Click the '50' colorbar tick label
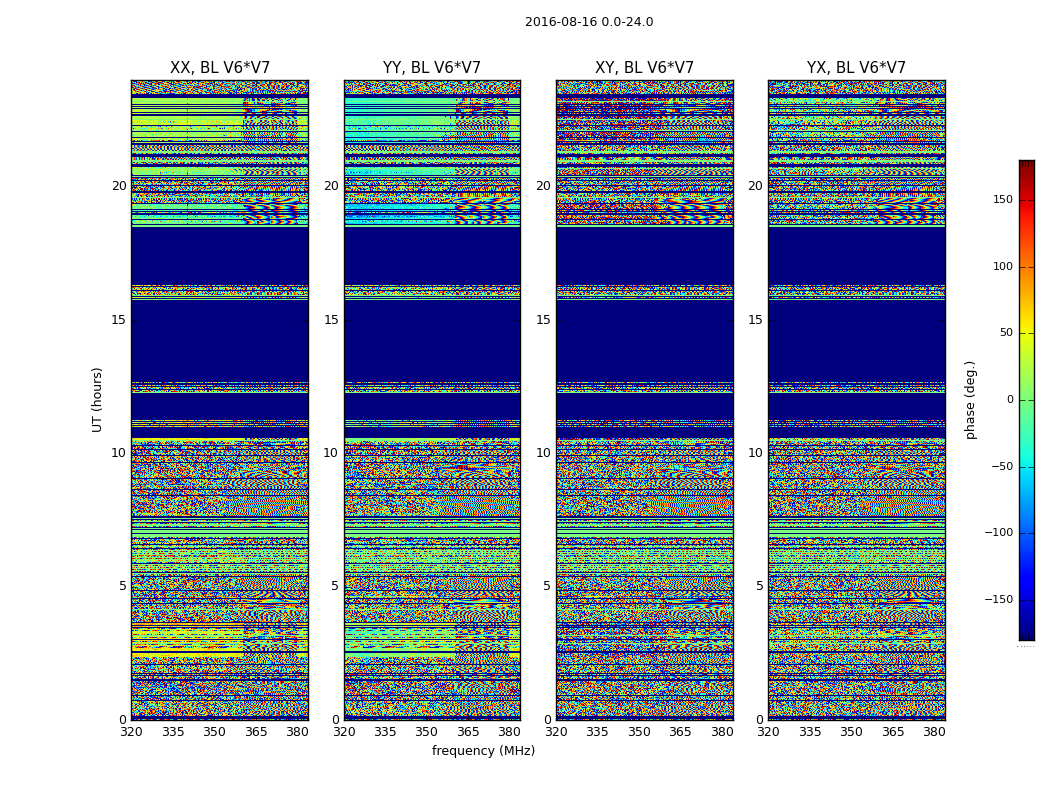This screenshot has width=1050, height=800. (x=1006, y=333)
